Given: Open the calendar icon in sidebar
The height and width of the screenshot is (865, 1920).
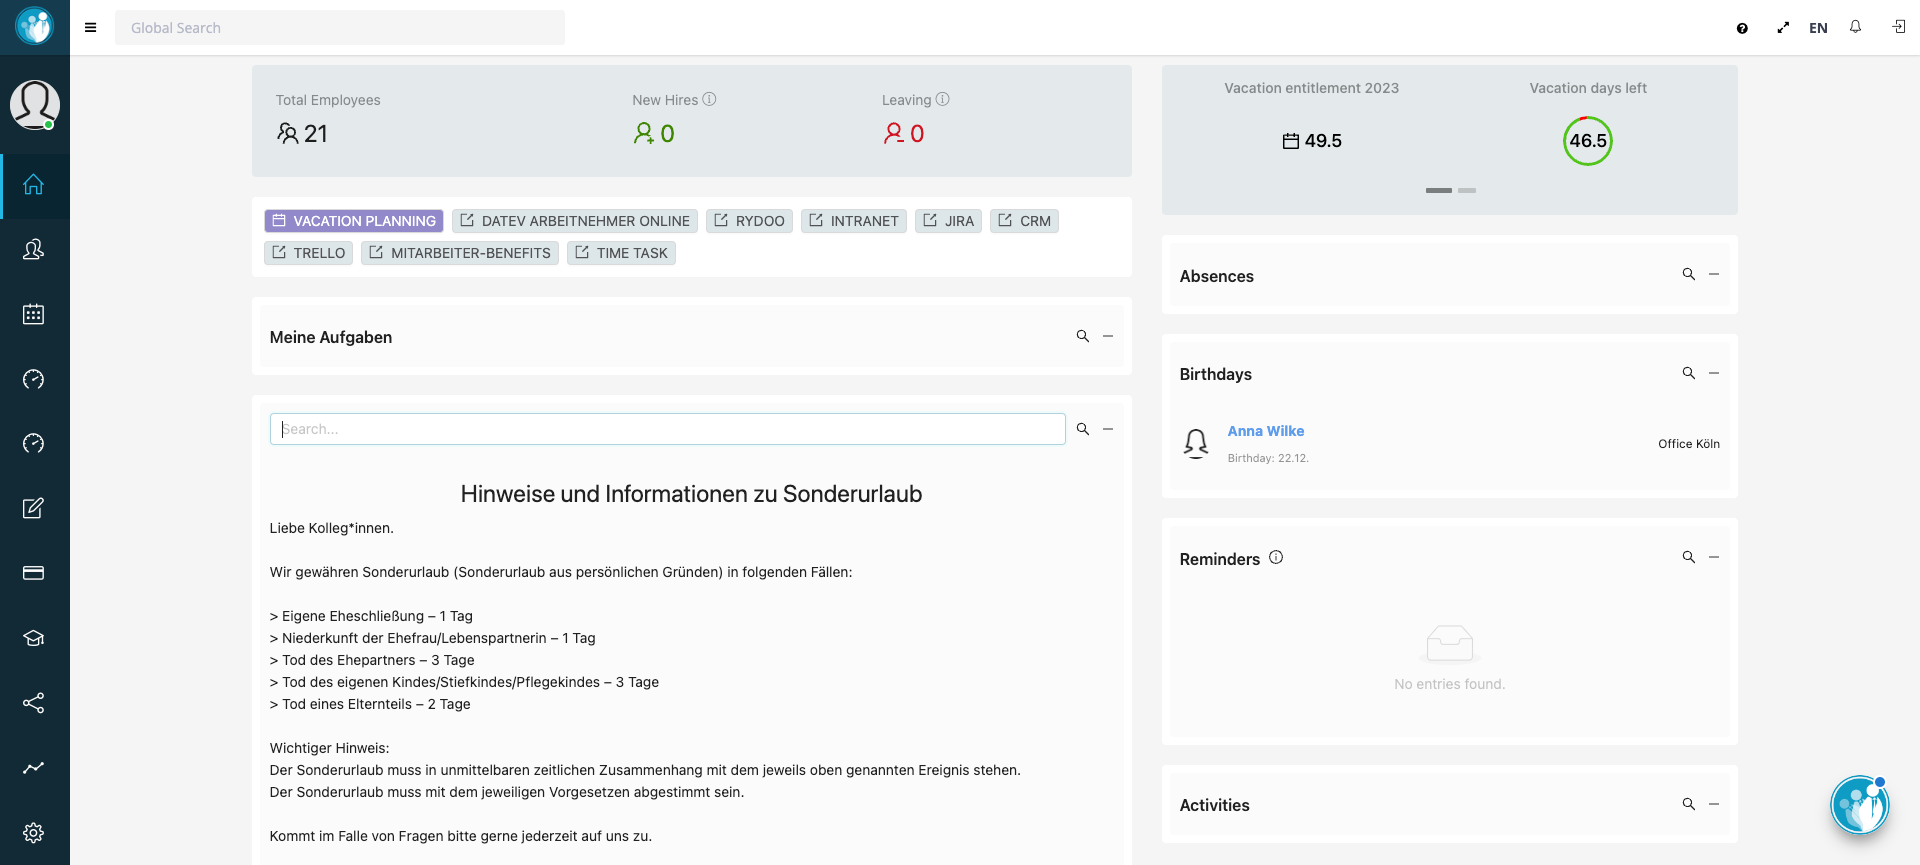Looking at the screenshot, I should coord(33,314).
